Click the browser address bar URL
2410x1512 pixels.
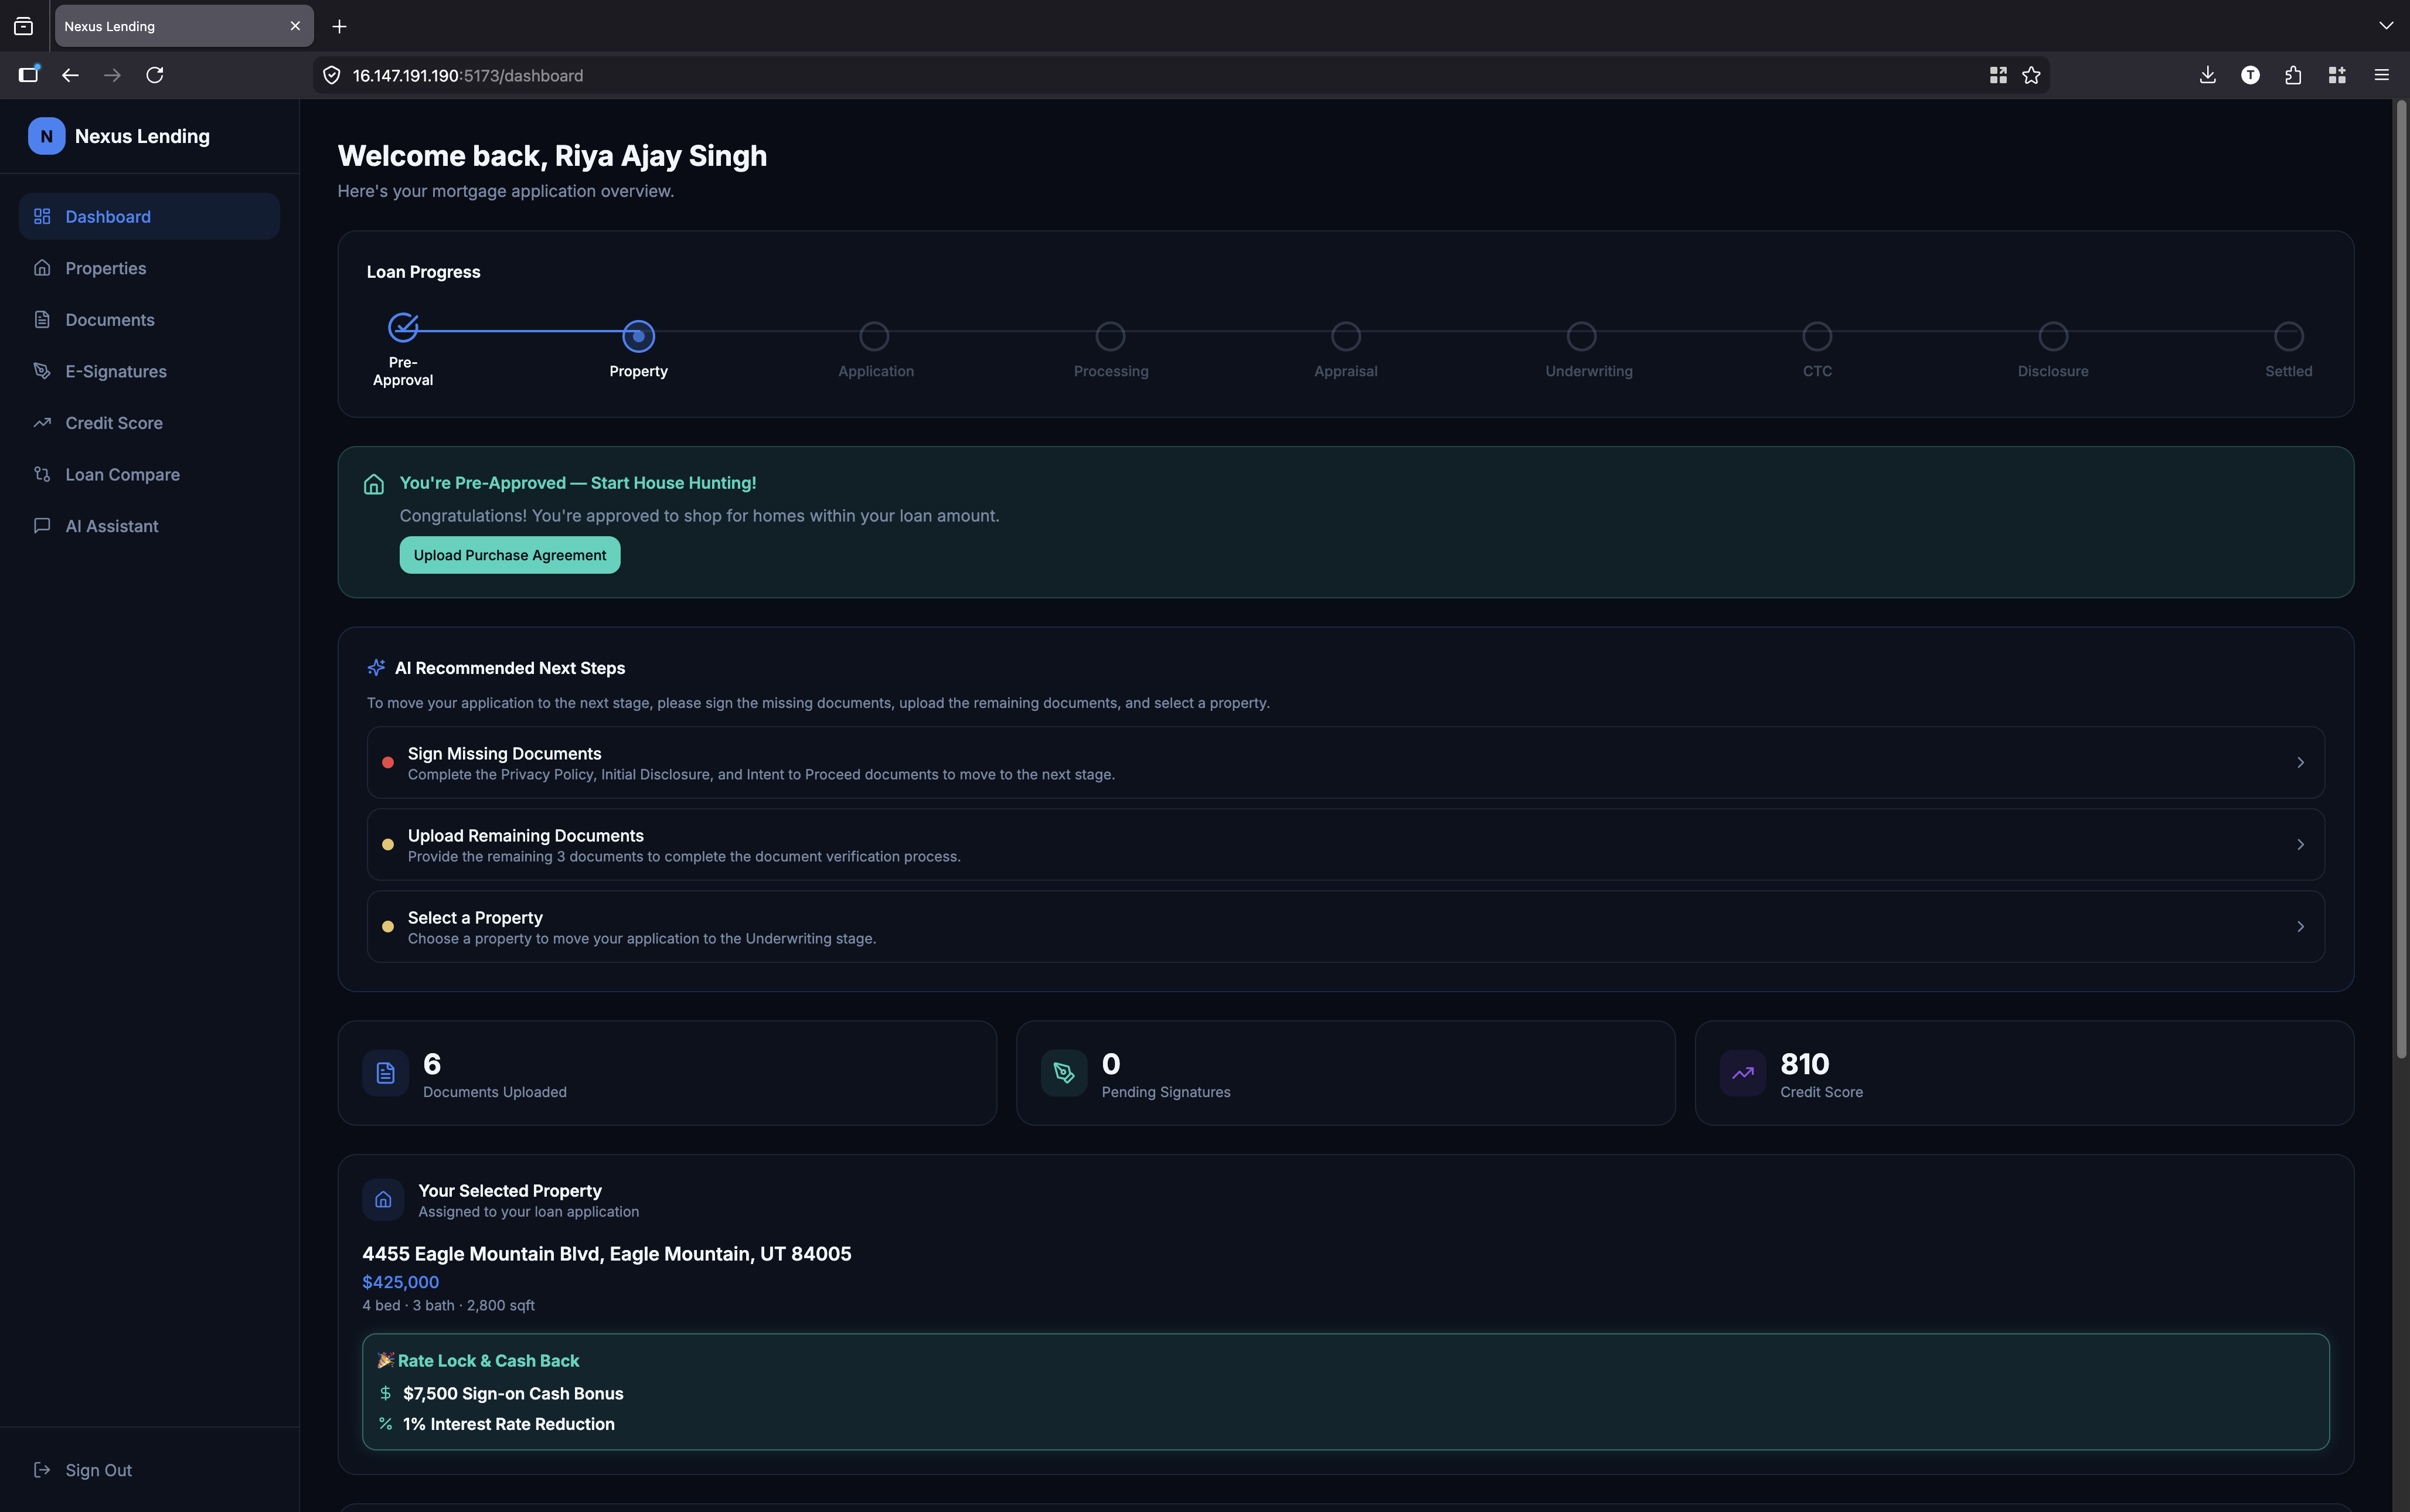(467, 76)
